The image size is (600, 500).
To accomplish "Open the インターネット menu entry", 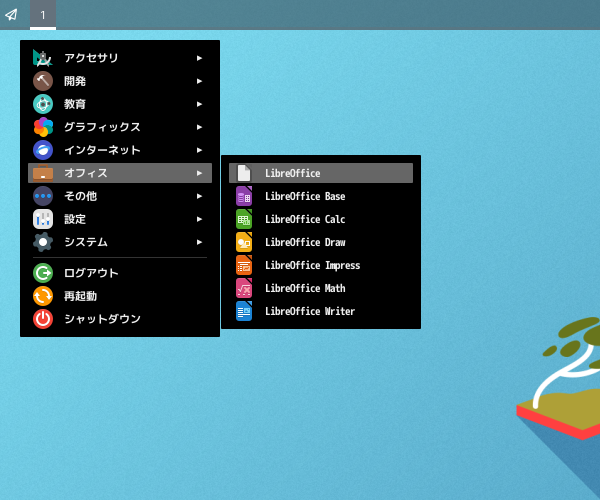I will 120,150.
